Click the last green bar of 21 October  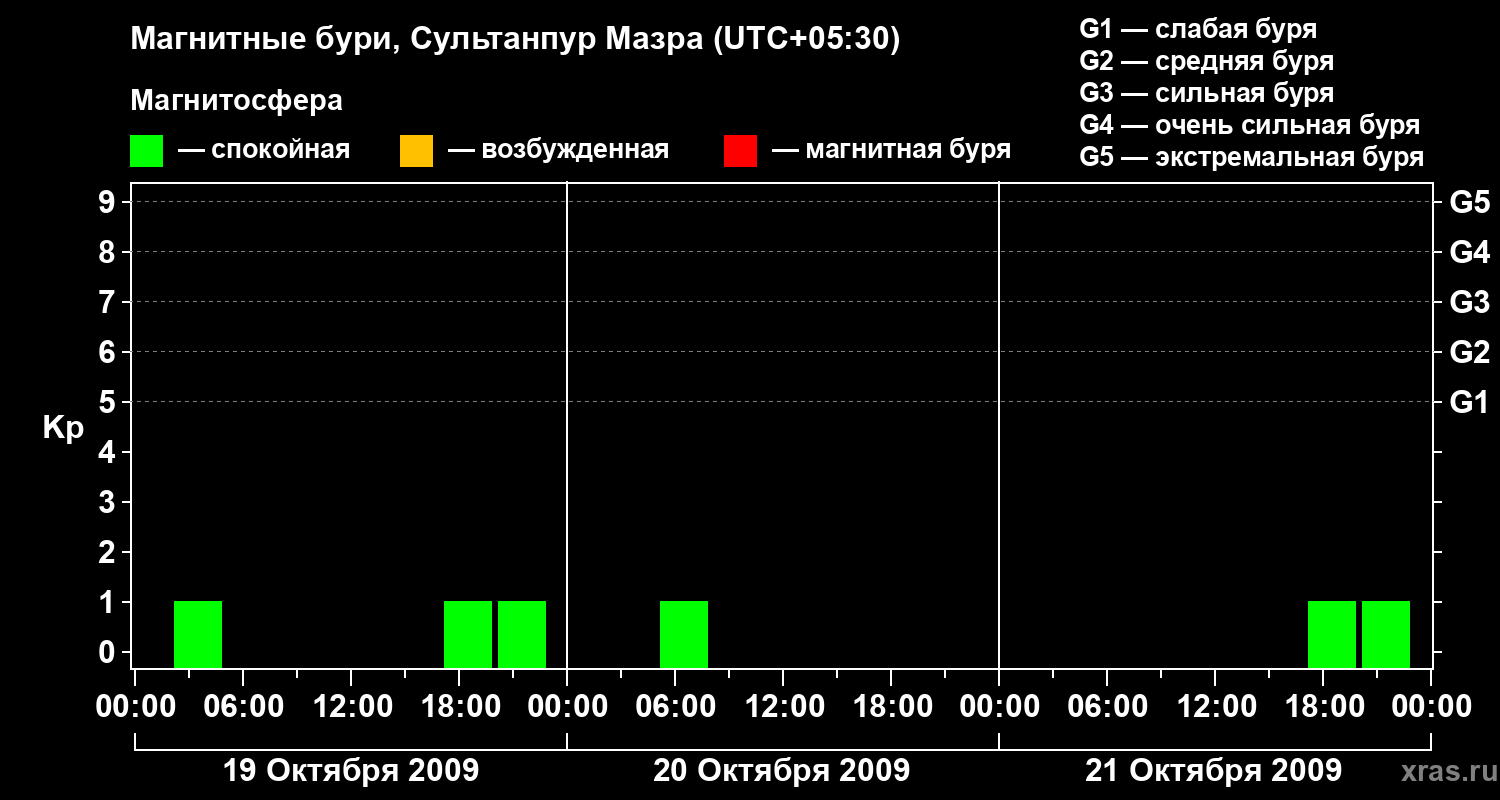point(1386,634)
